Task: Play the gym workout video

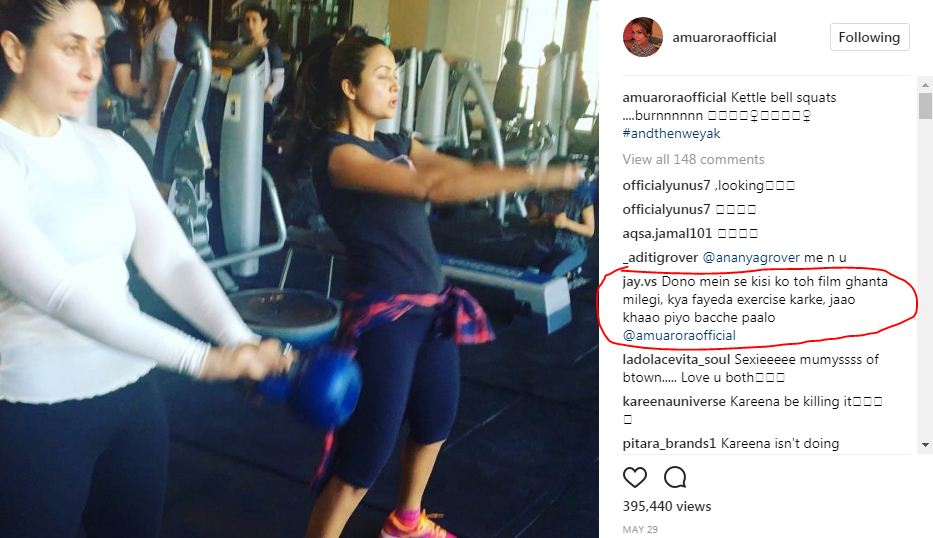Action: pyautogui.click(x=299, y=269)
